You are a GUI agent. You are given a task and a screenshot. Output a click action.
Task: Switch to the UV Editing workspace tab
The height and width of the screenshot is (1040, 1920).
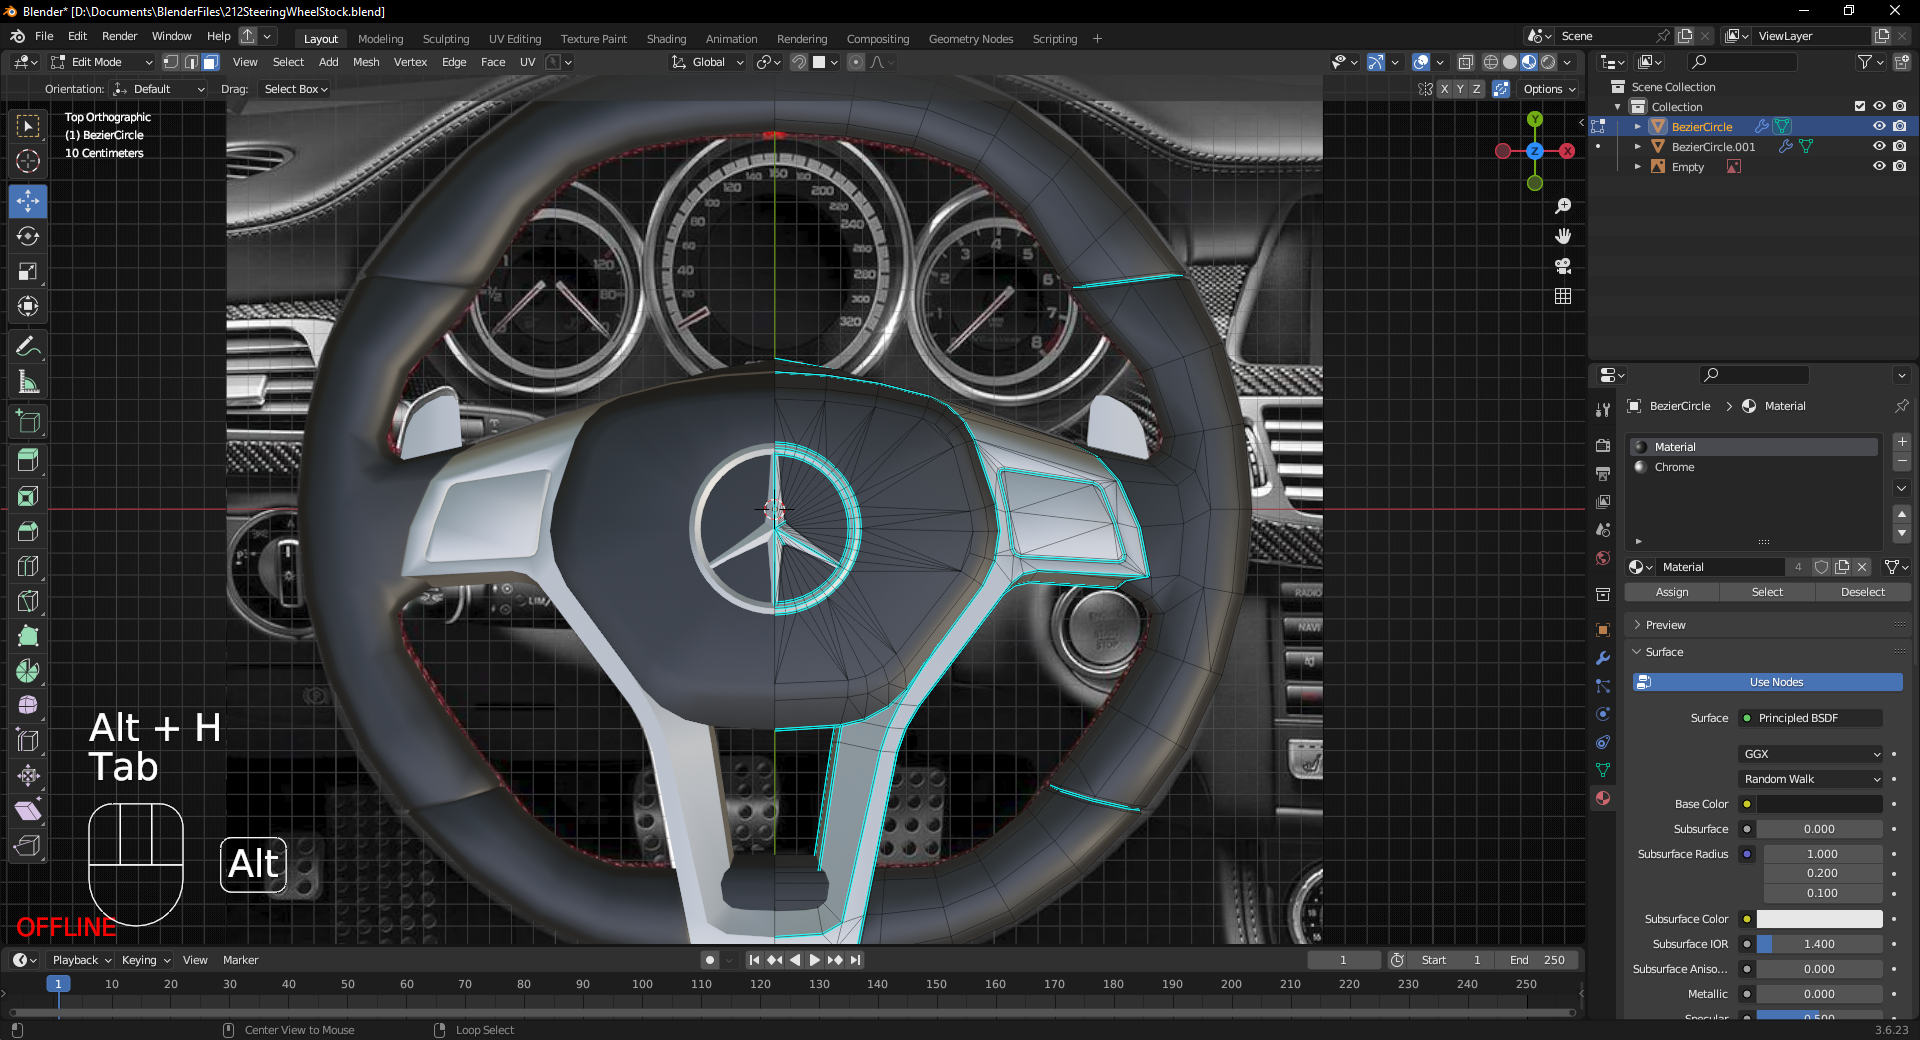coord(514,39)
